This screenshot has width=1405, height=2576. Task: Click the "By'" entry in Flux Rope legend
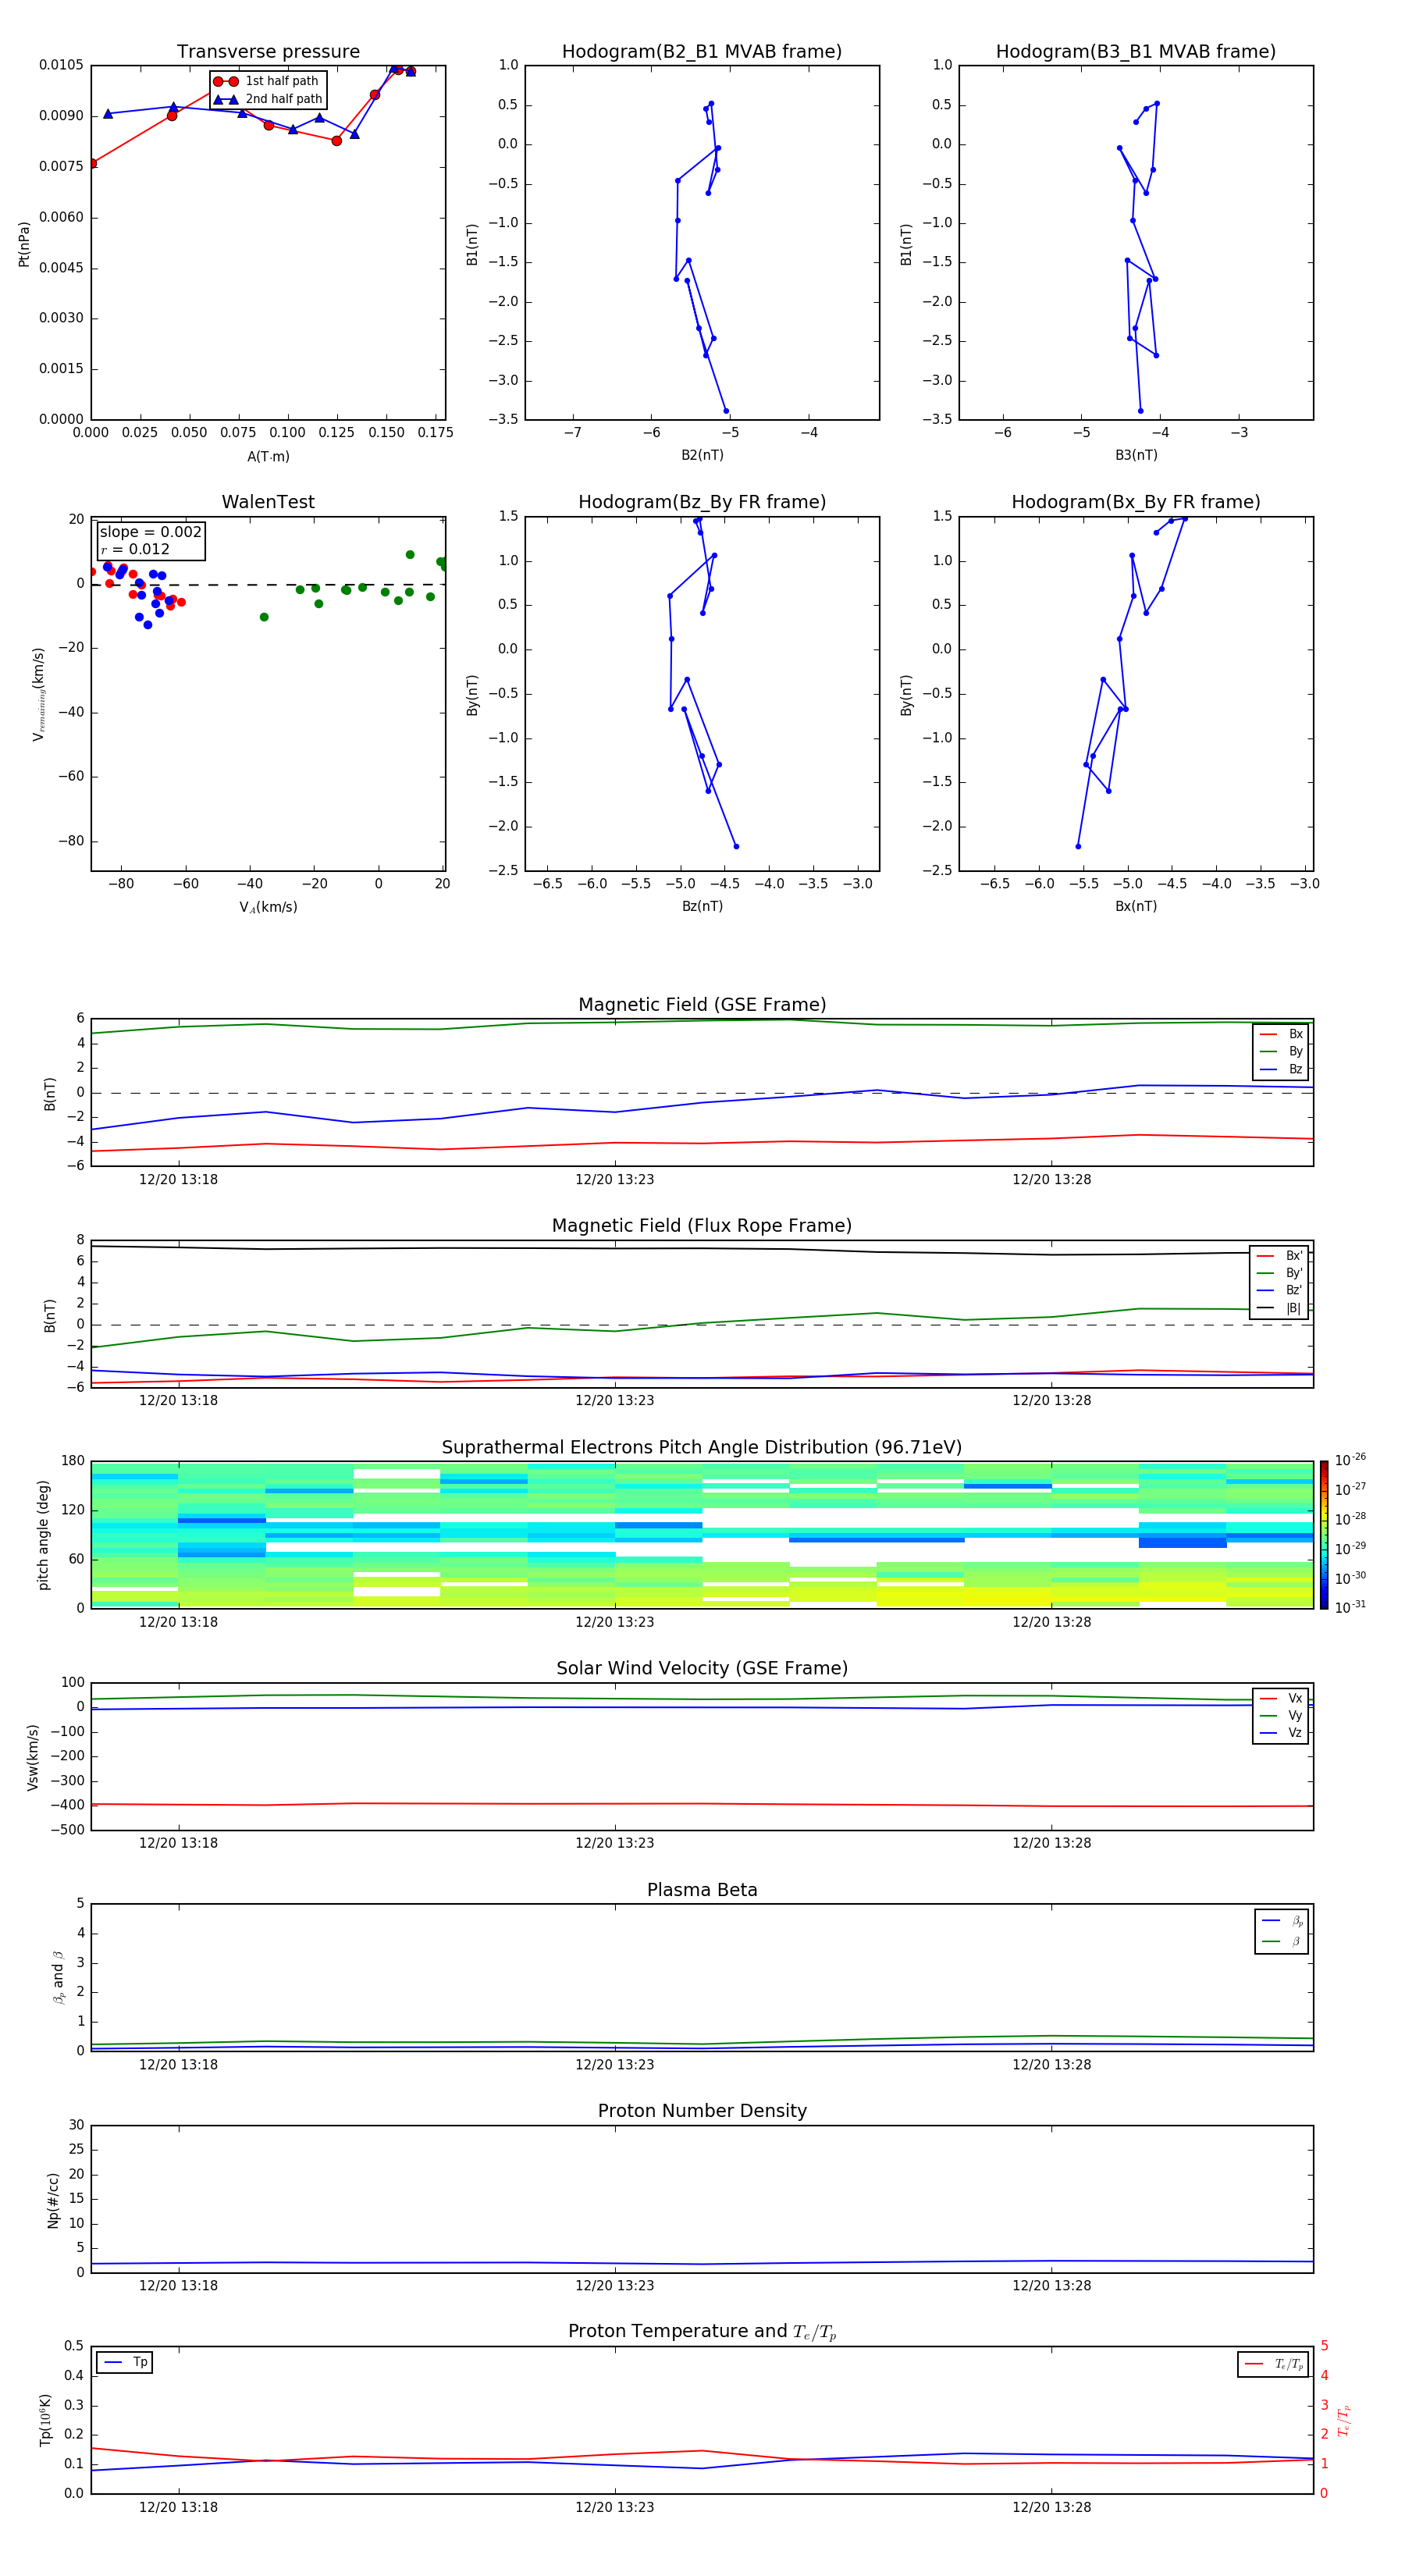coord(1280,1273)
